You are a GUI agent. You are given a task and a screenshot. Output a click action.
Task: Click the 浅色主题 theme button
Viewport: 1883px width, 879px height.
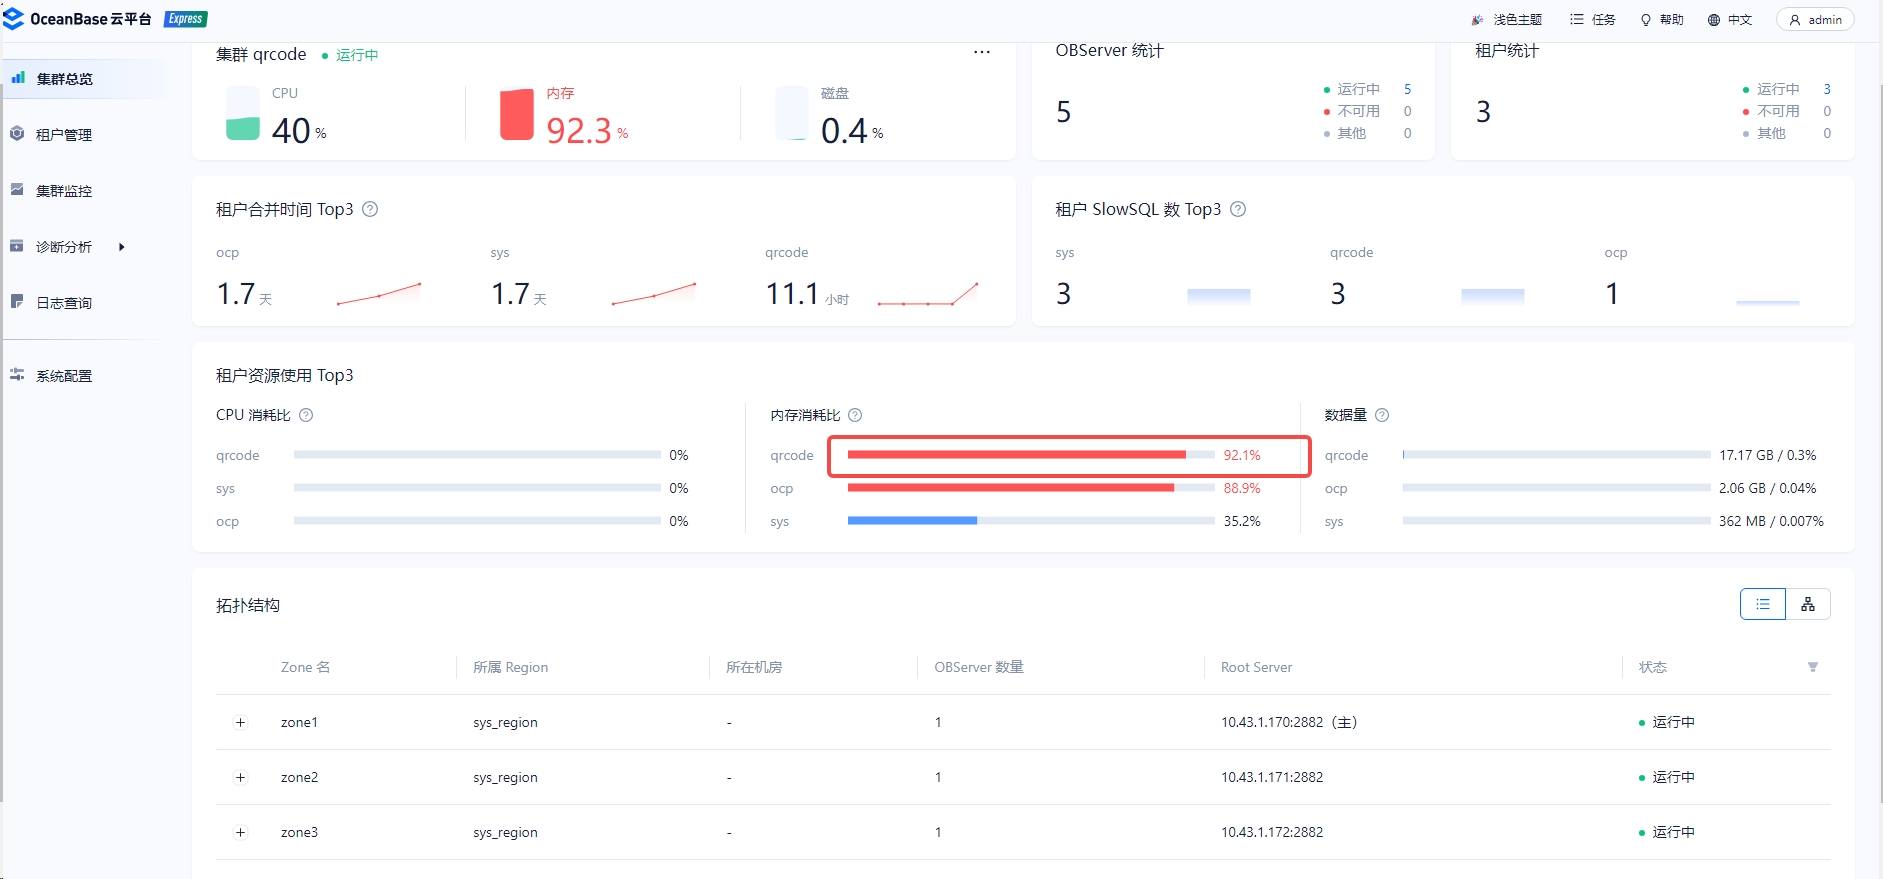point(1506,20)
